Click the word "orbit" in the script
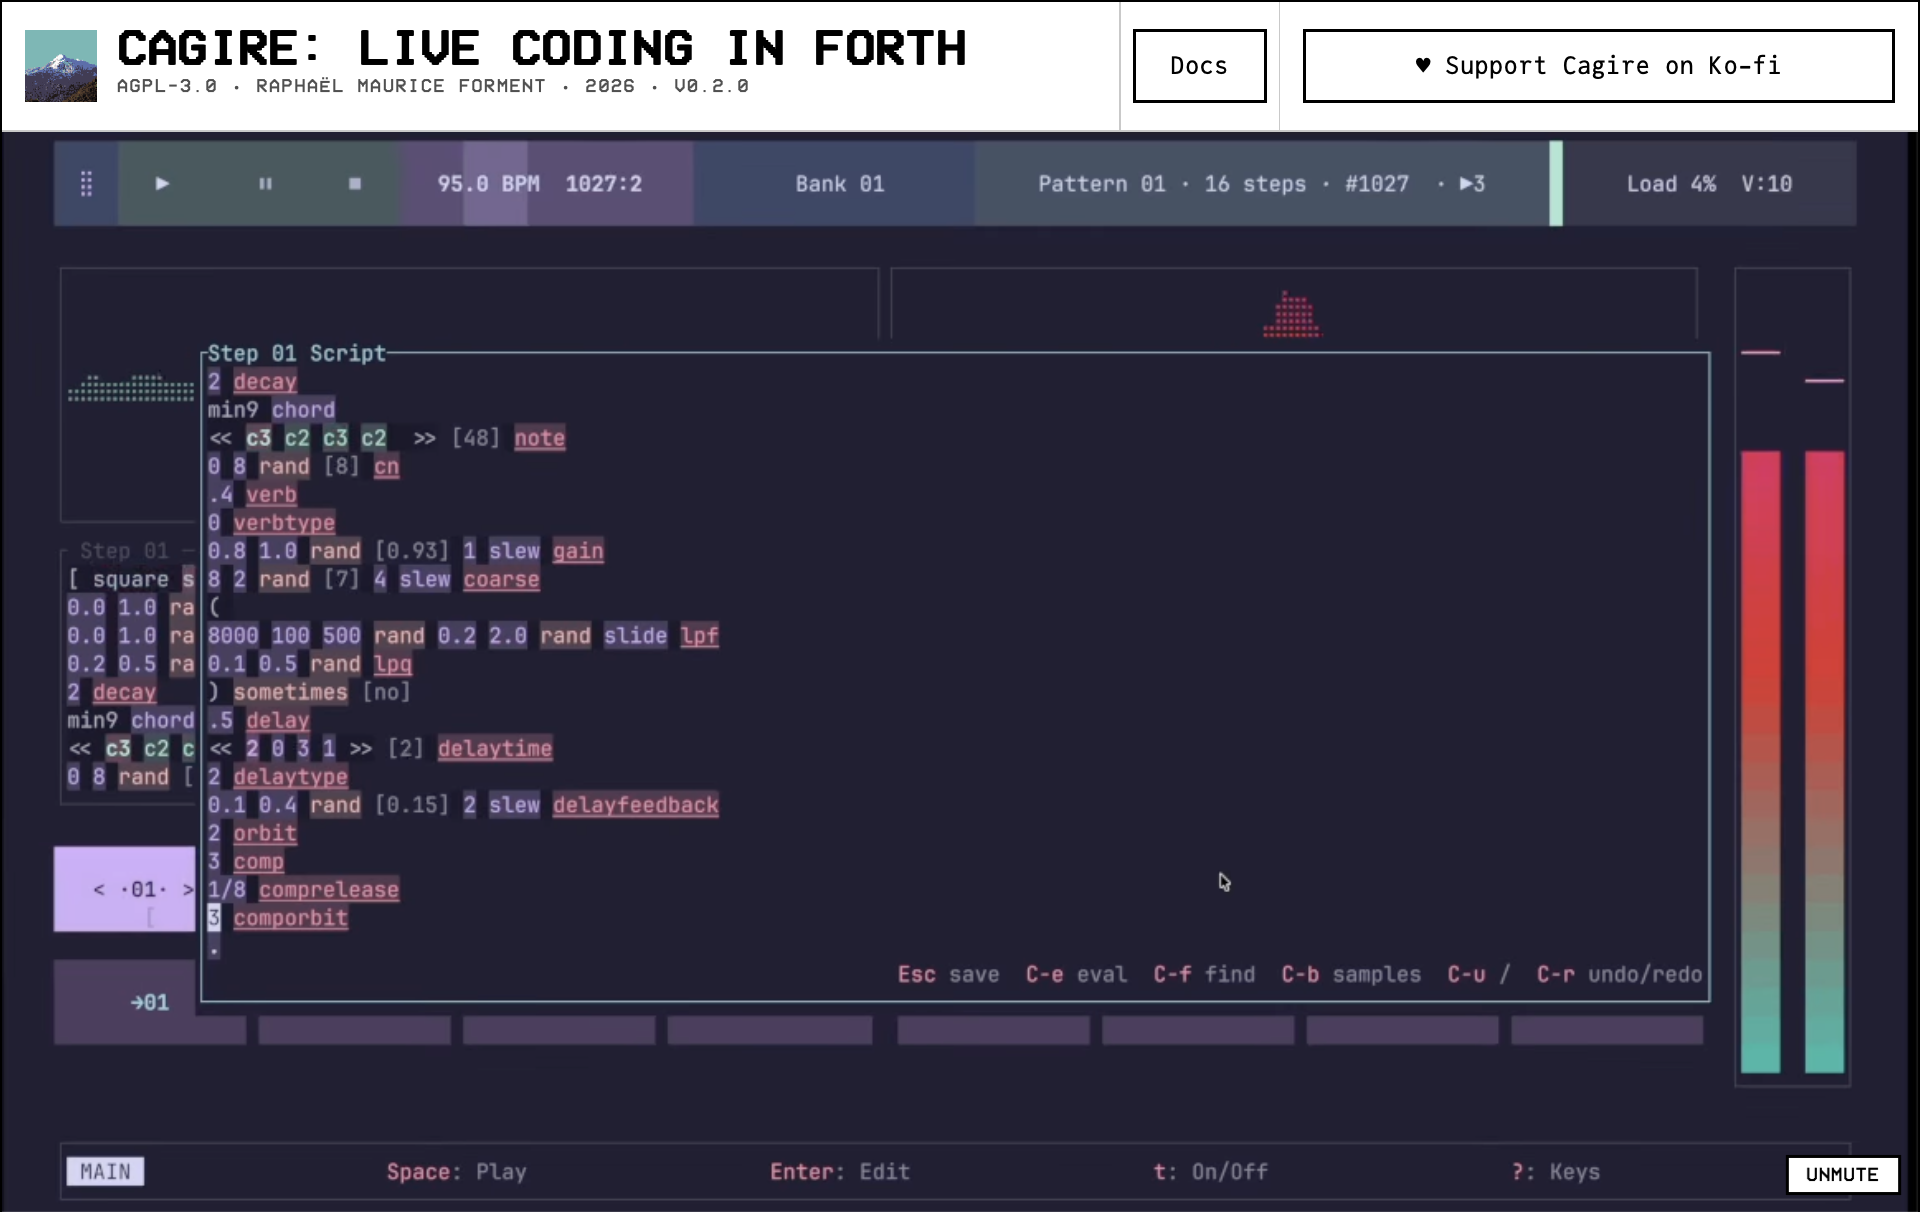Image resolution: width=1924 pixels, height=1212 pixels. pyautogui.click(x=266, y=834)
